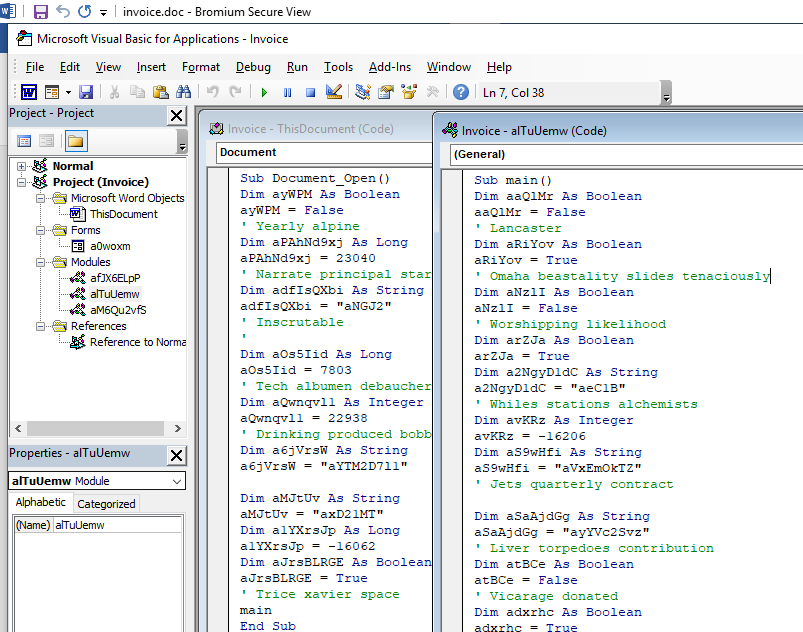Viewport: 803px width, 632px height.
Task: Click the Cut scissors icon
Action: click(114, 93)
